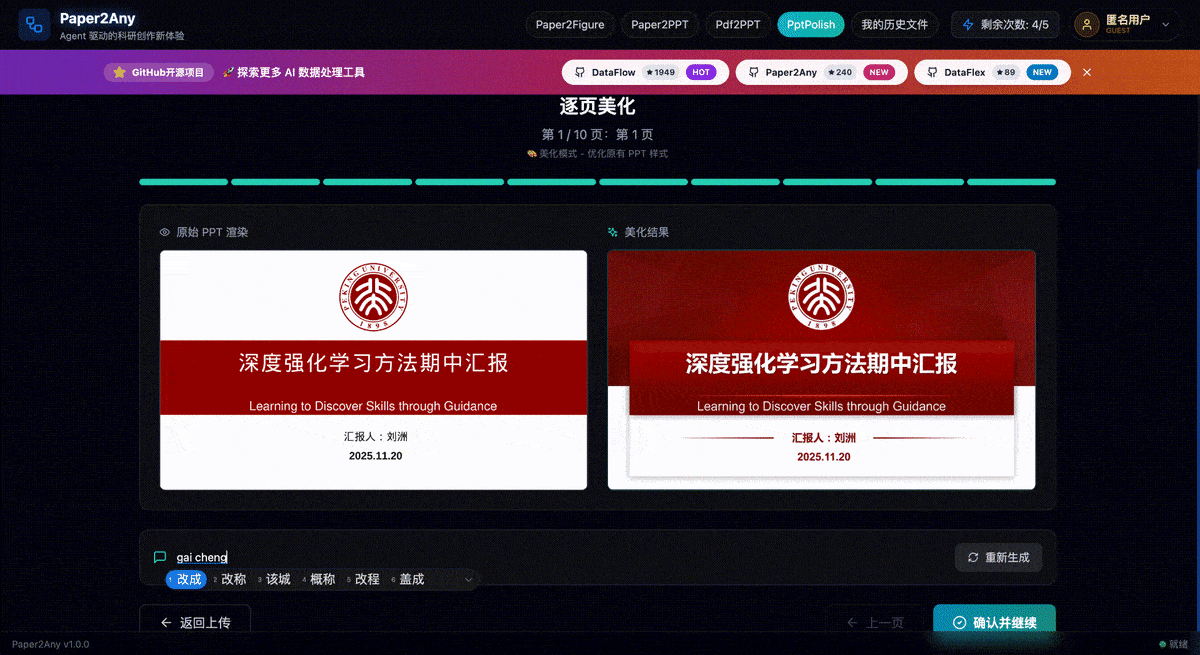Click the first page progress bar segment

[184, 182]
